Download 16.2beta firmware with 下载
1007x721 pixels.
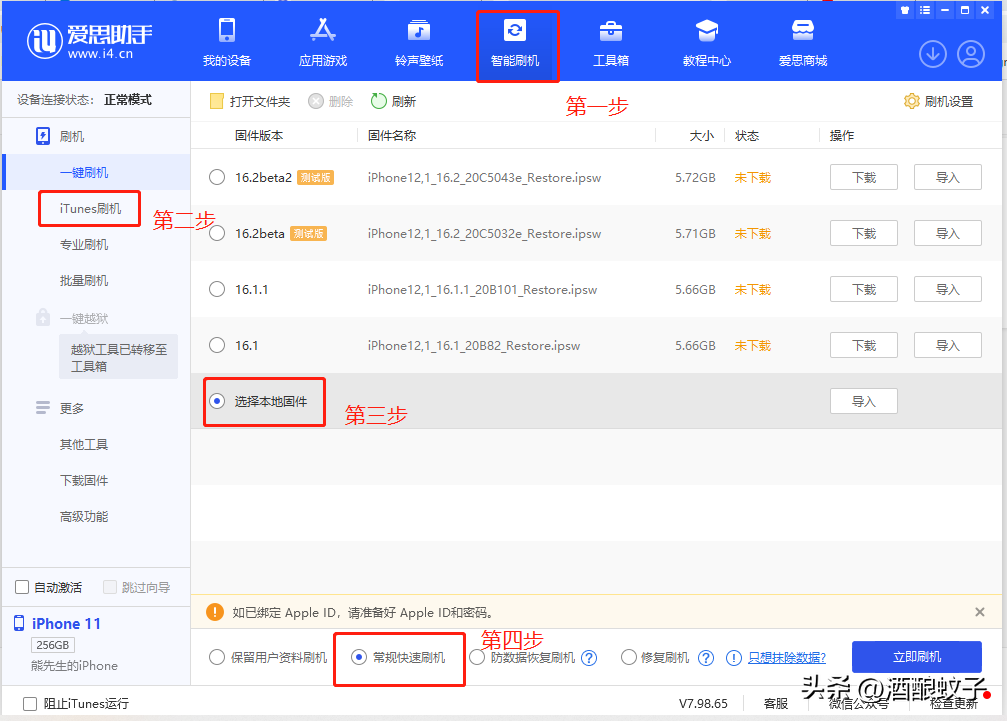(x=864, y=233)
